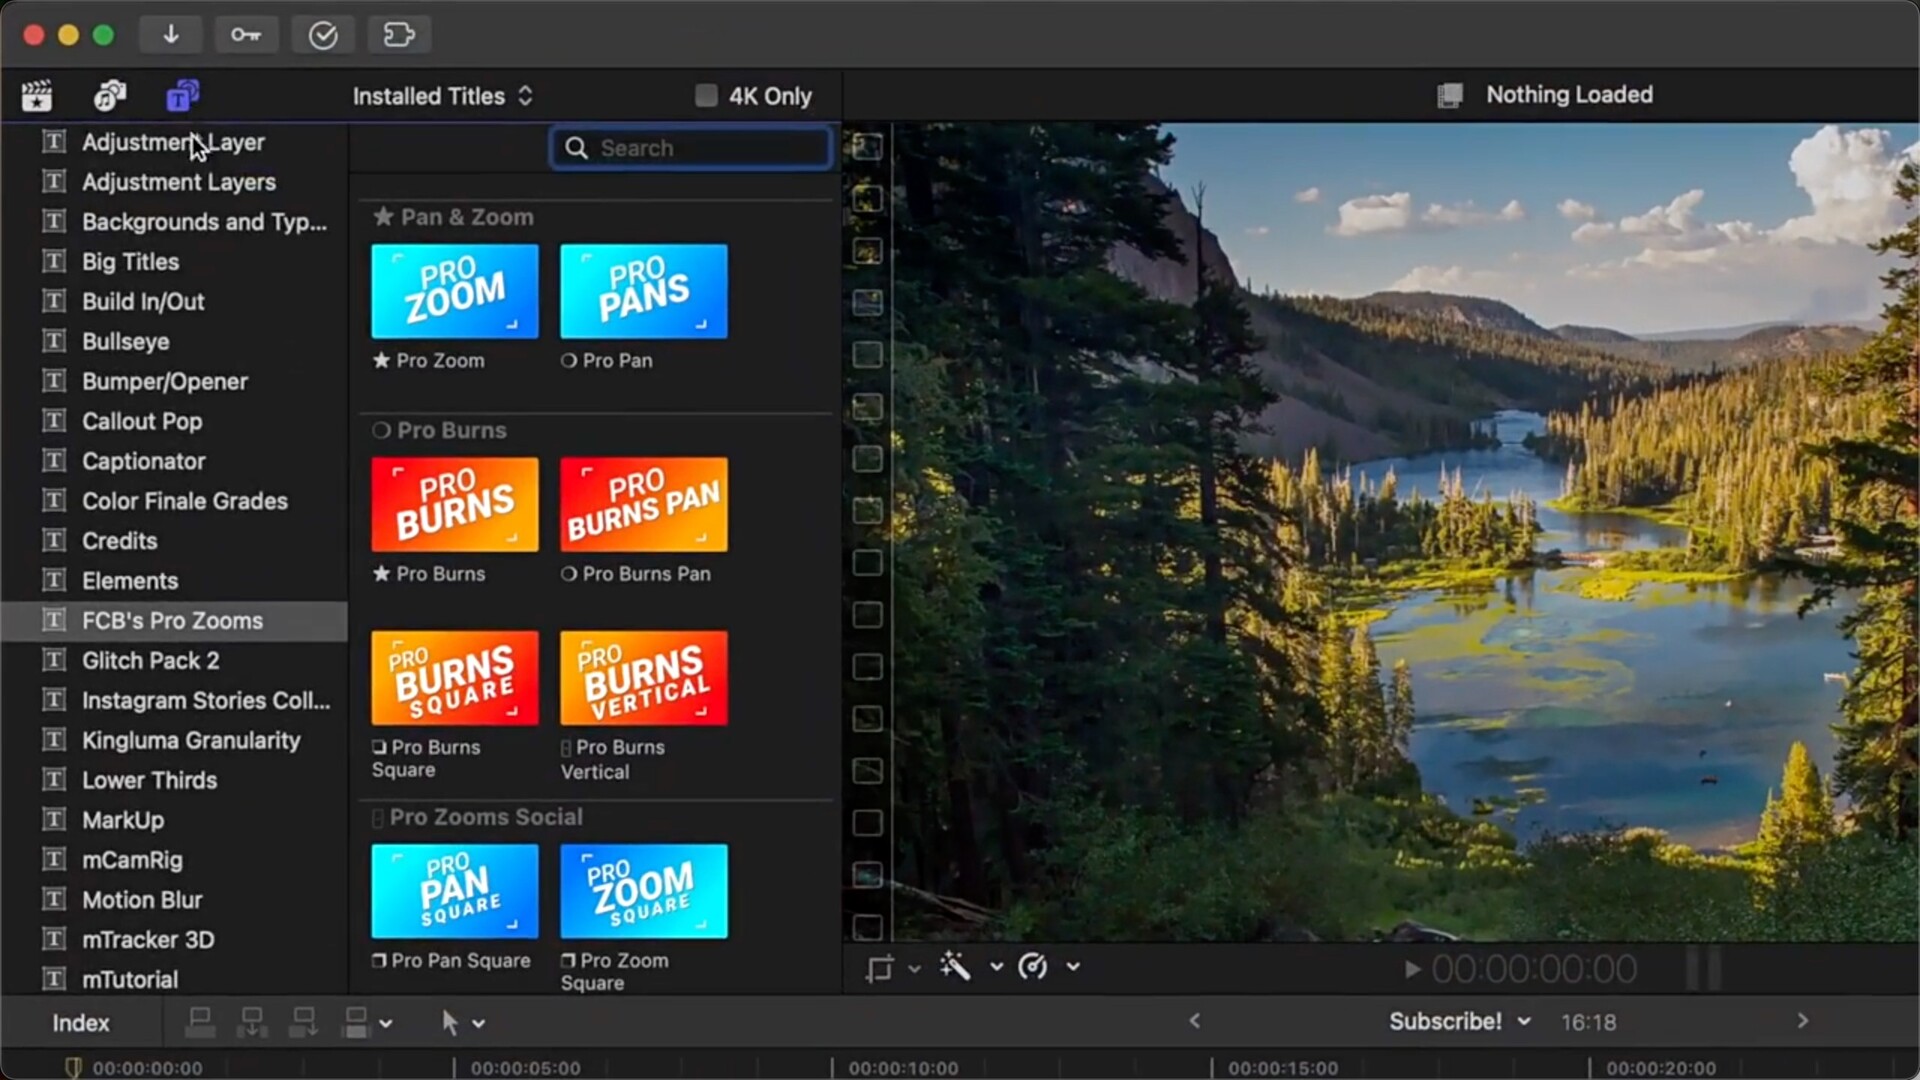Select the mTutorial category
1920x1080 pixels.
175,980
